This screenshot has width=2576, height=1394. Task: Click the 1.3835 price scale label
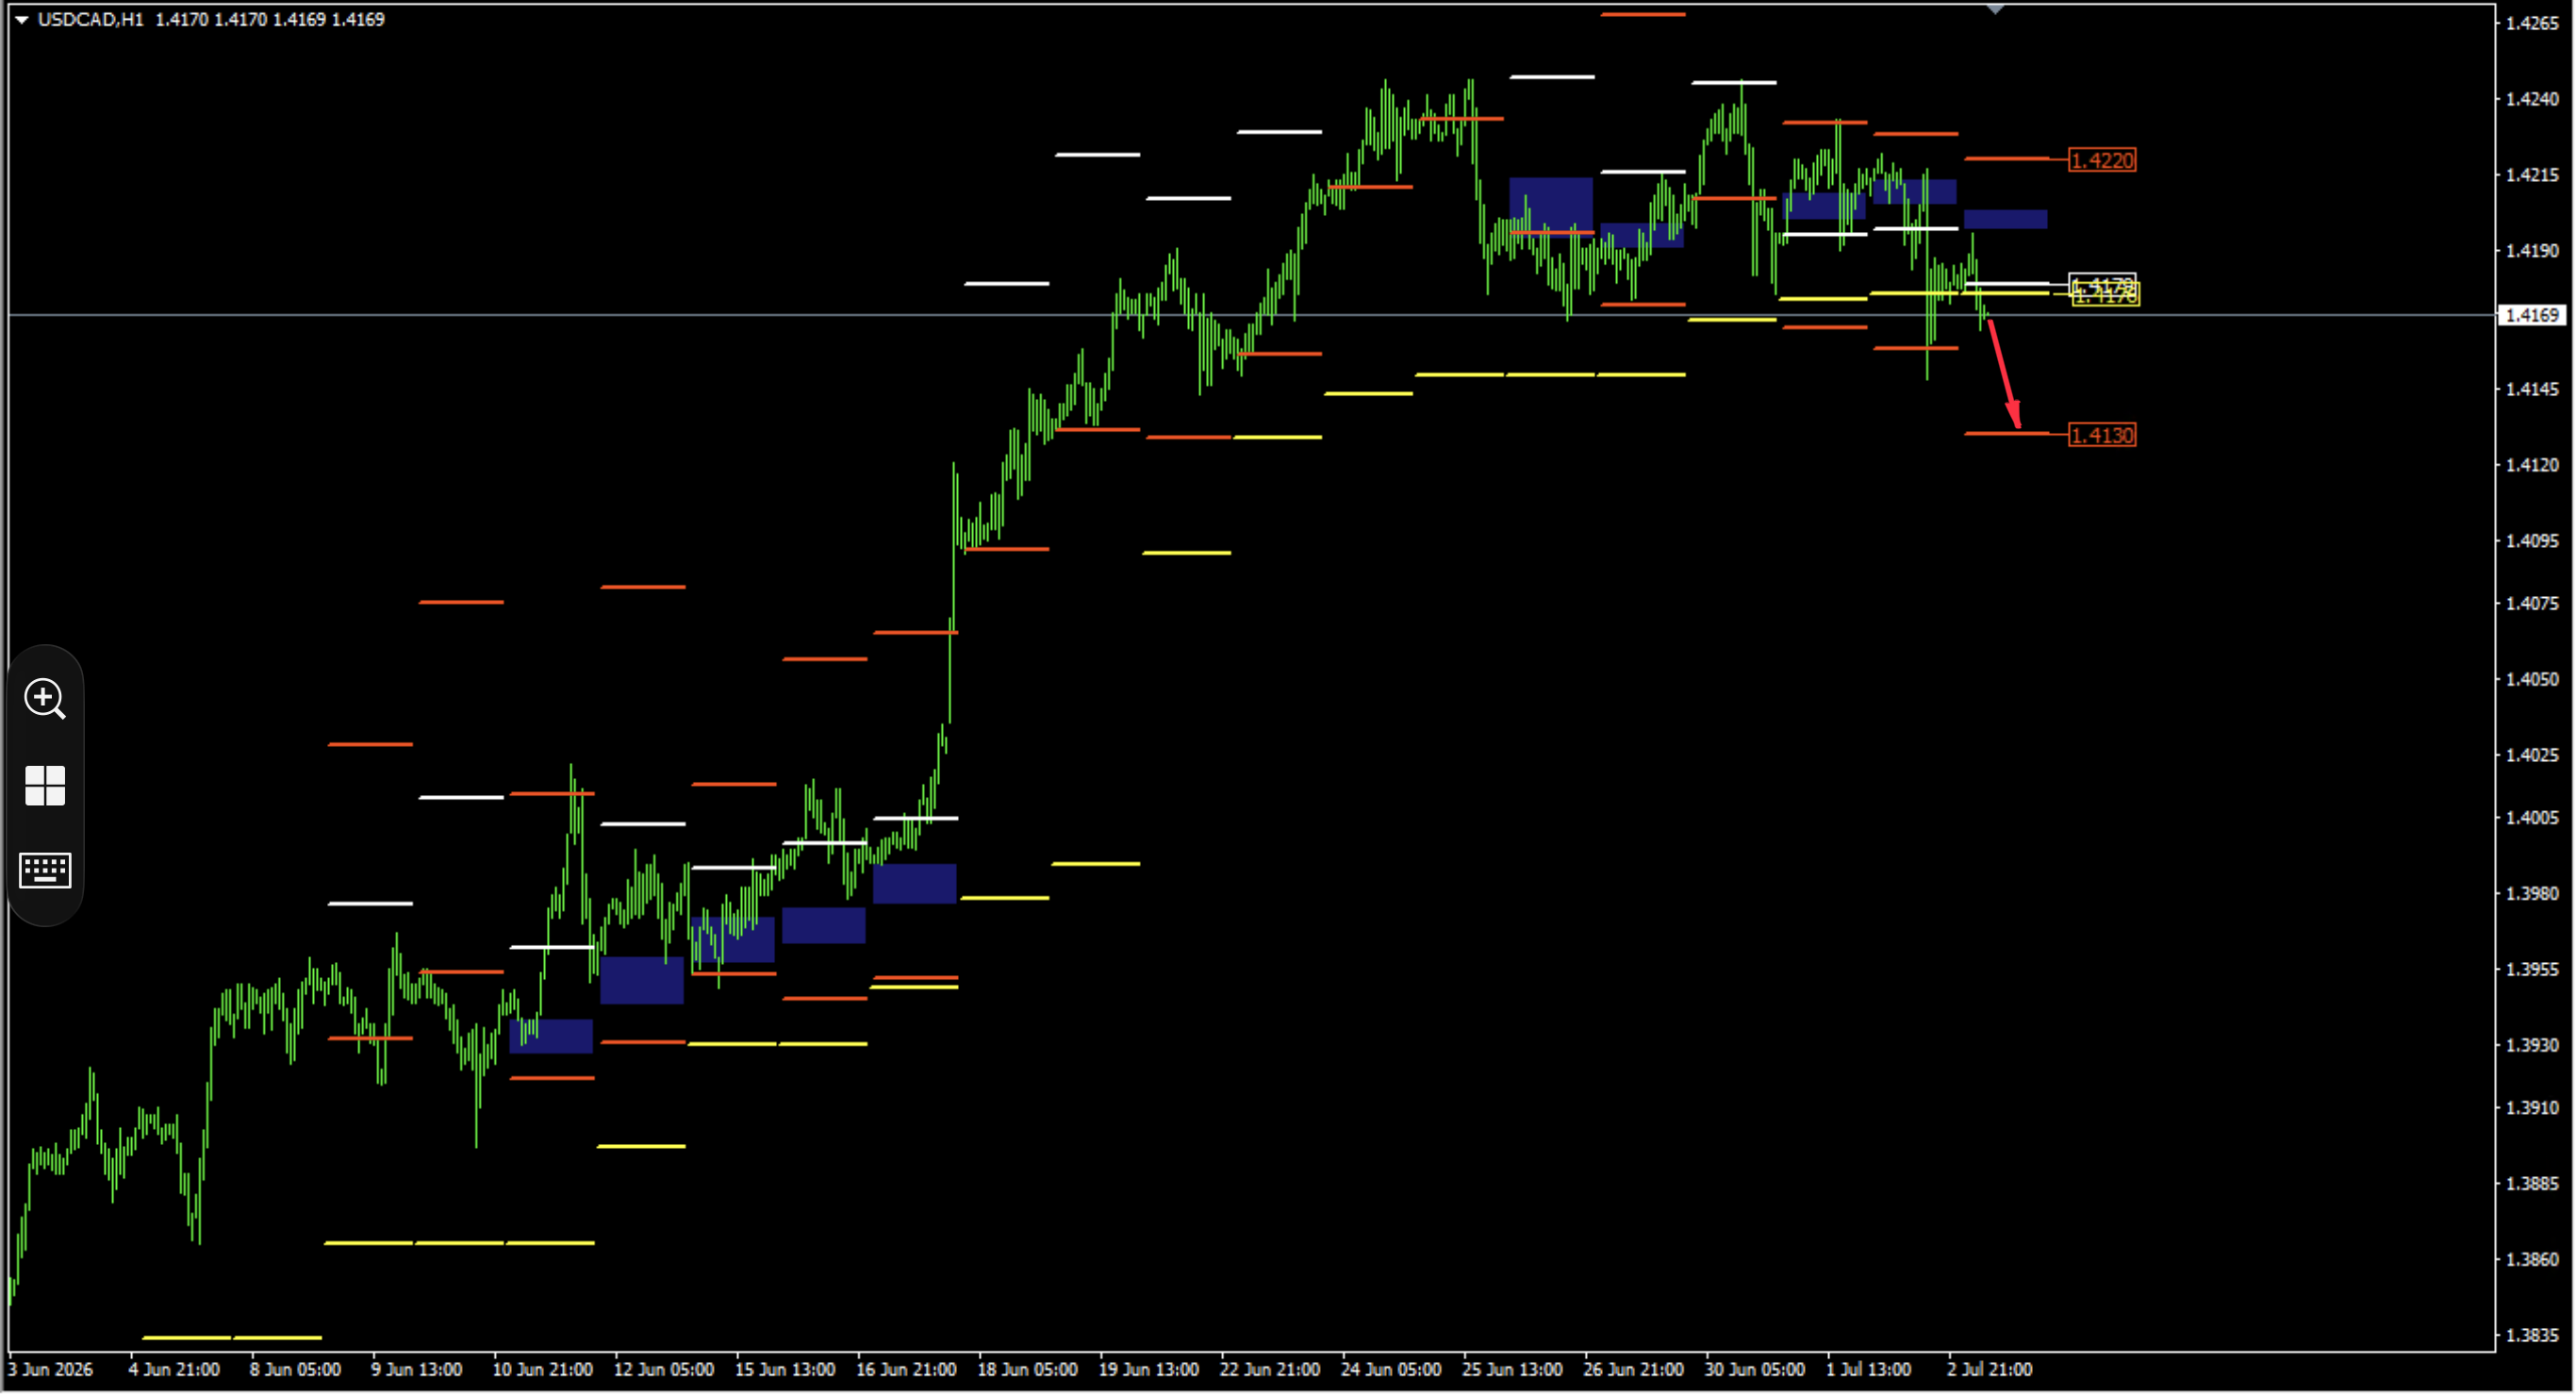(2533, 1336)
